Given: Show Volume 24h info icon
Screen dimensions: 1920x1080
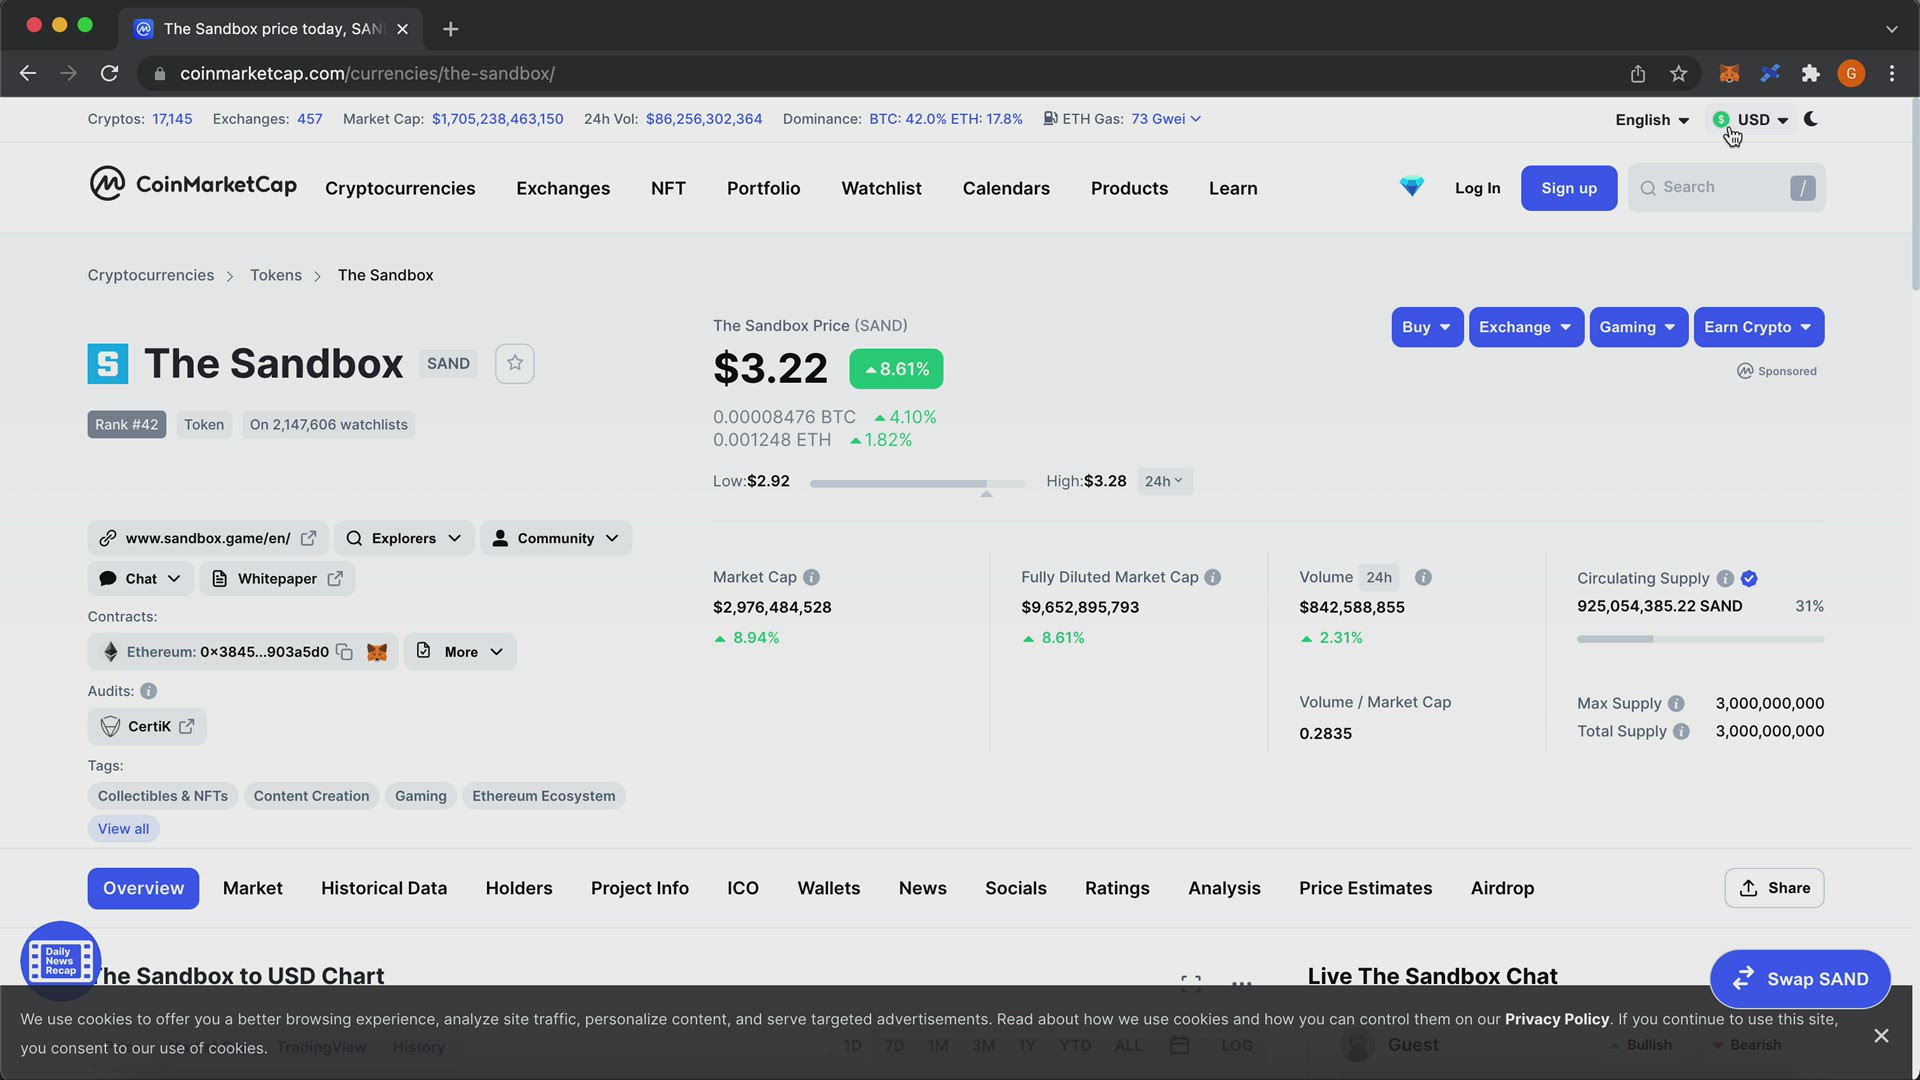Looking at the screenshot, I should click(x=1423, y=577).
